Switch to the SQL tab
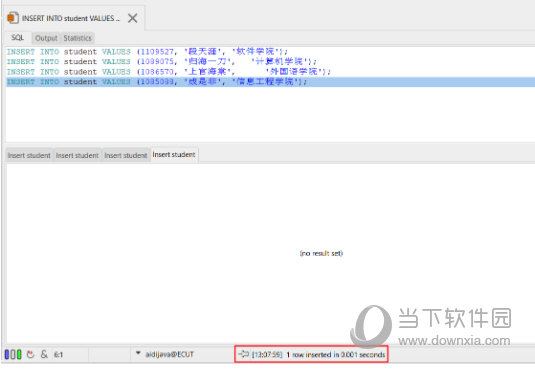Screen dimensions: 535x370 [17, 38]
